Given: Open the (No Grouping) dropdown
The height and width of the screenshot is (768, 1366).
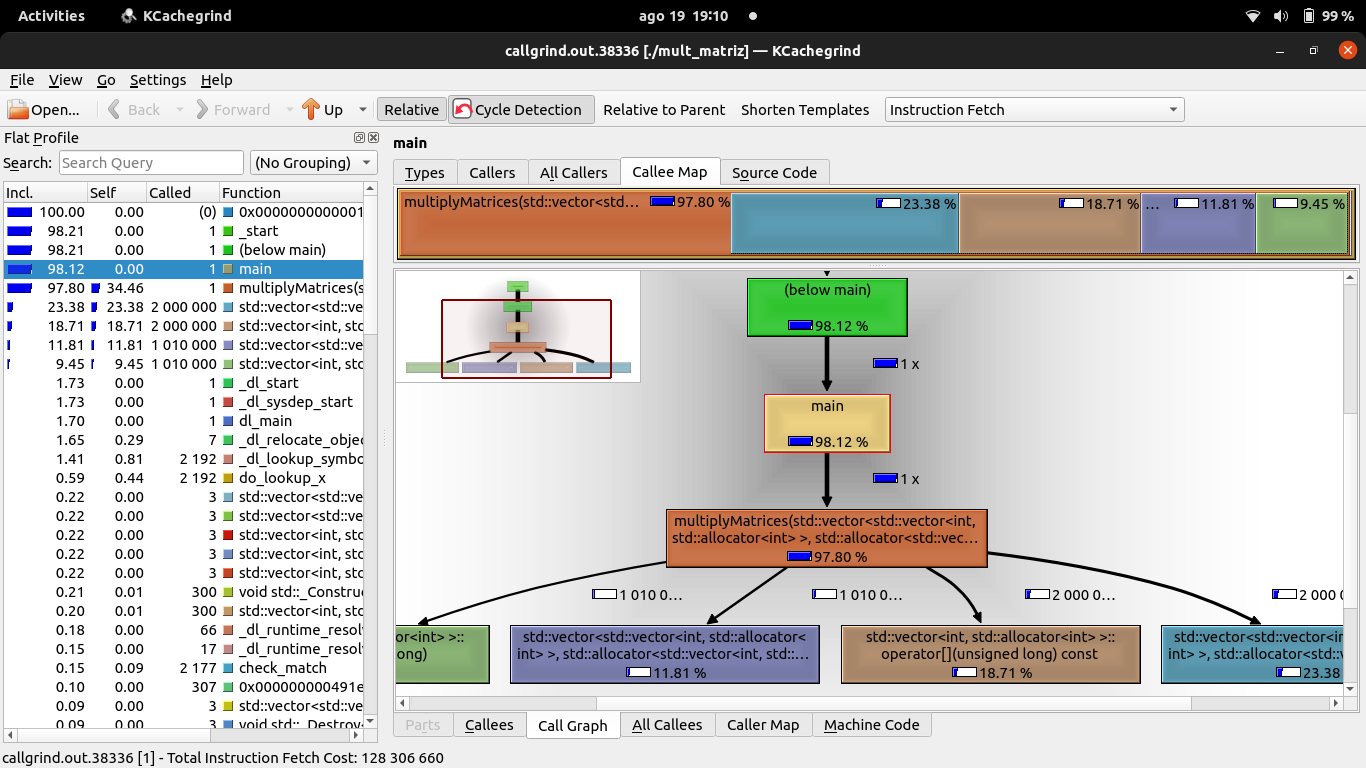Looking at the screenshot, I should click(x=314, y=163).
